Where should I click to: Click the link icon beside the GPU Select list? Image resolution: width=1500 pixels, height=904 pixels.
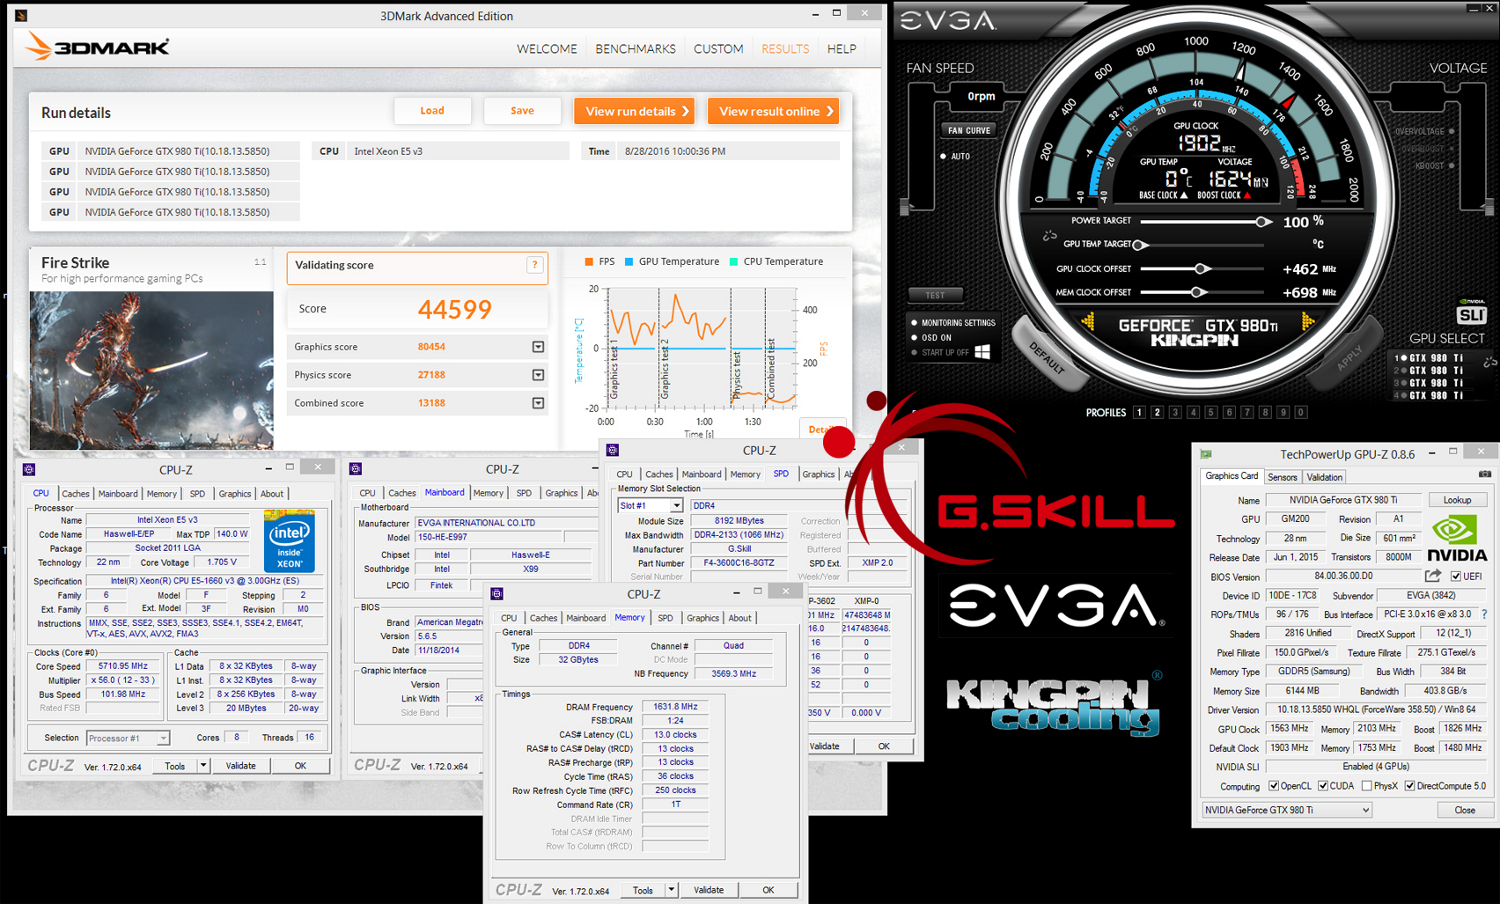click(1490, 362)
